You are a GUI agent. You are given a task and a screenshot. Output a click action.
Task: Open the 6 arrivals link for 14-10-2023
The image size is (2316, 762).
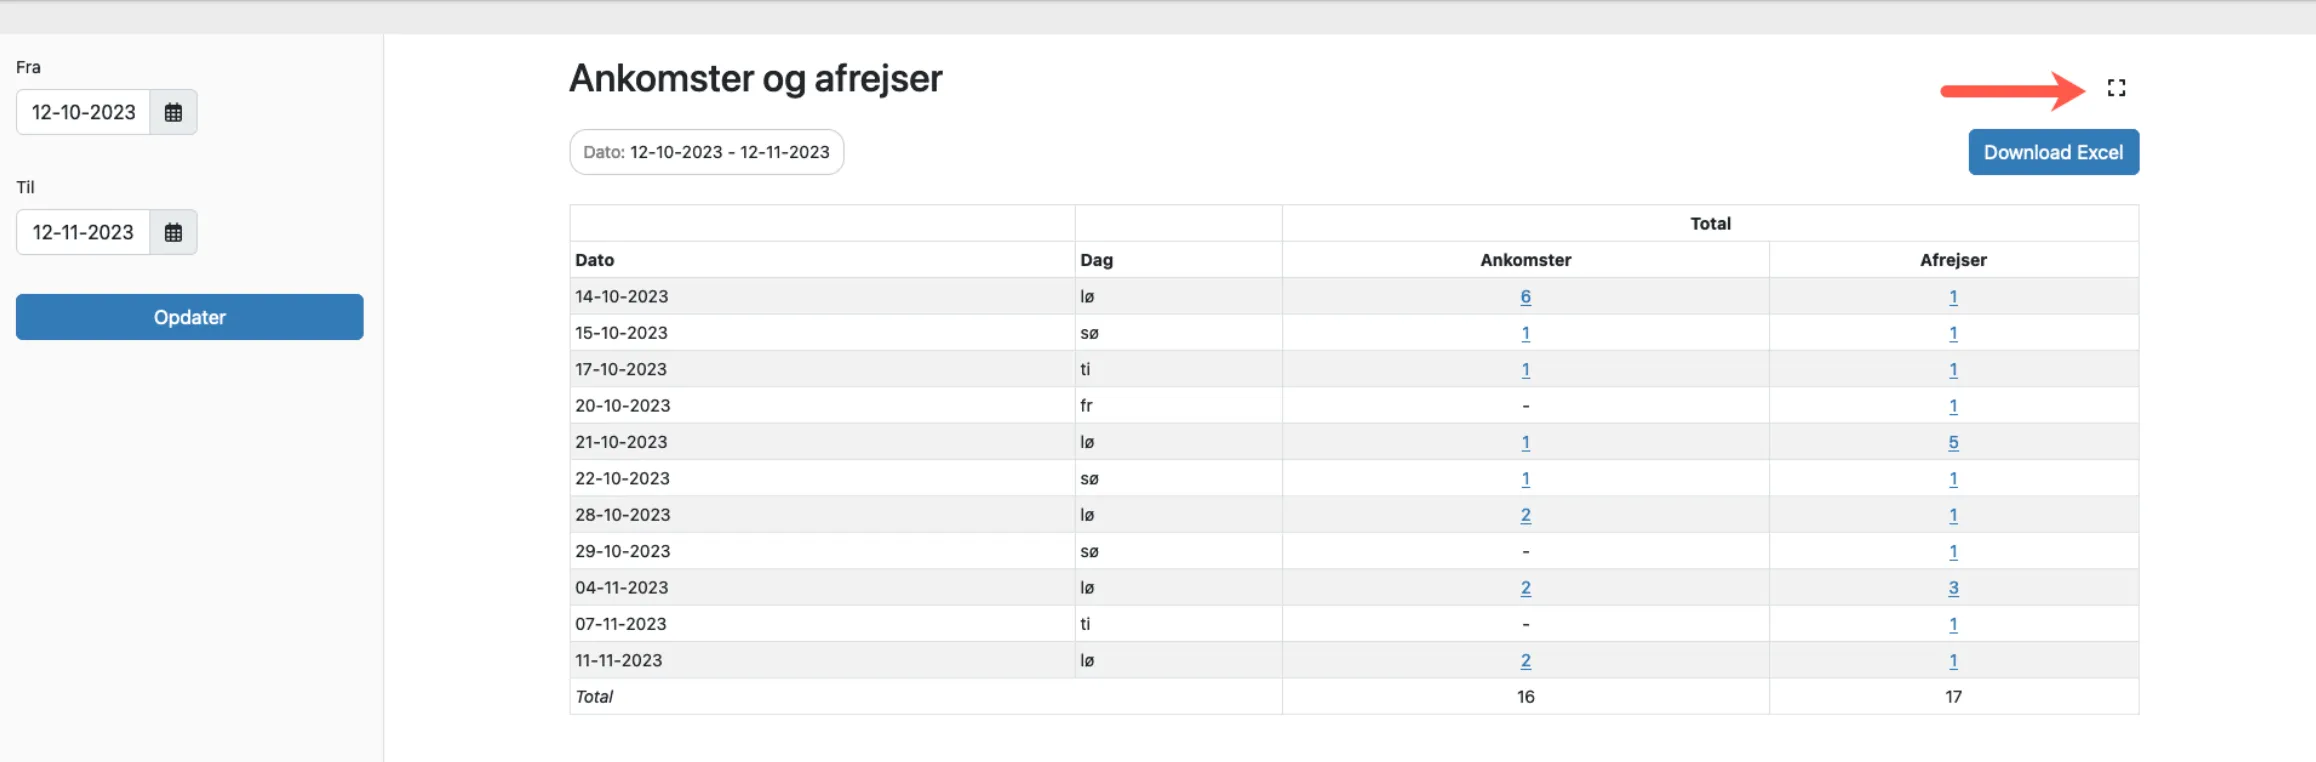pos(1525,297)
